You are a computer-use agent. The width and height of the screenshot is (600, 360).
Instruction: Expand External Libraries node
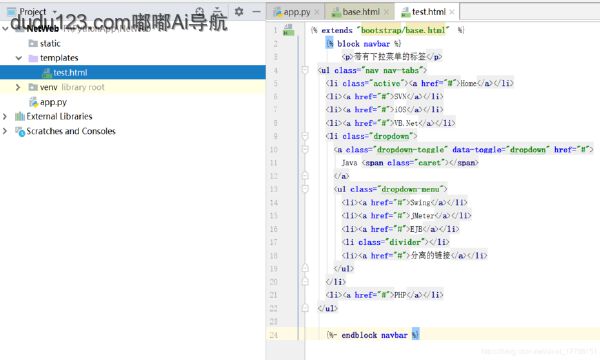5,116
